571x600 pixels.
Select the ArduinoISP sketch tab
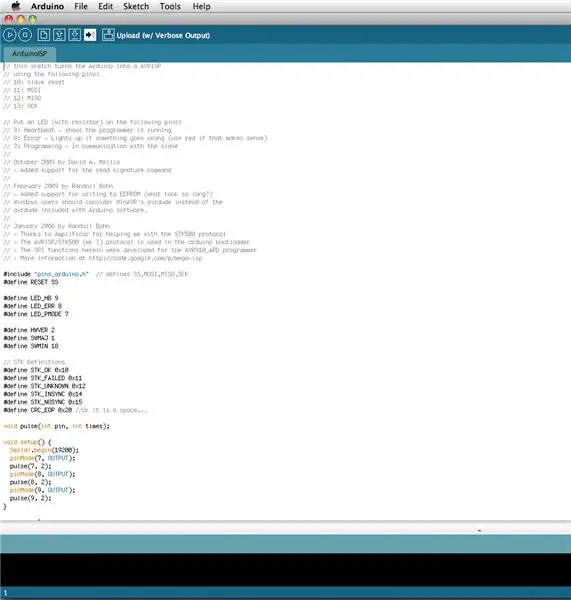click(x=29, y=54)
